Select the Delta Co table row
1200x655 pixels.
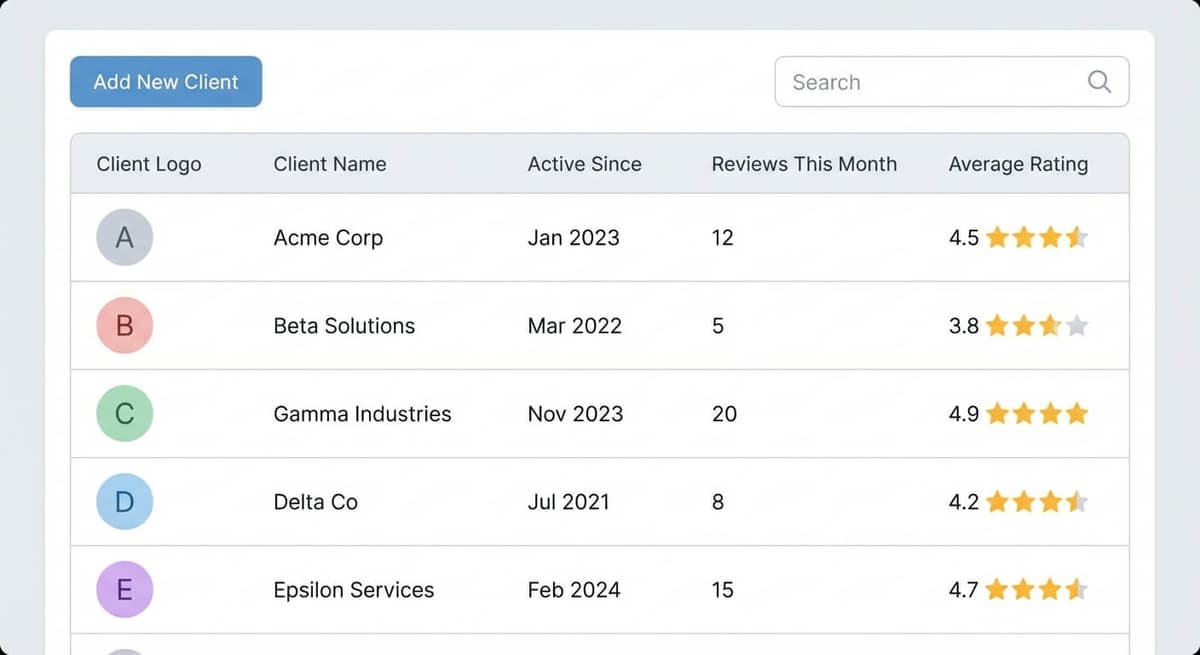(600, 501)
